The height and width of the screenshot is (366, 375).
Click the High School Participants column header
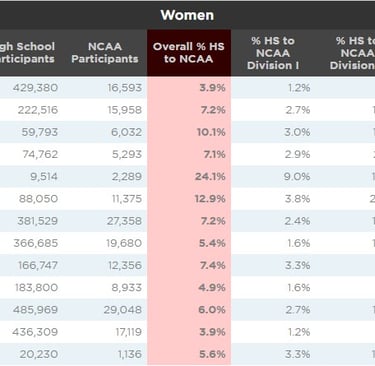pos(27,53)
